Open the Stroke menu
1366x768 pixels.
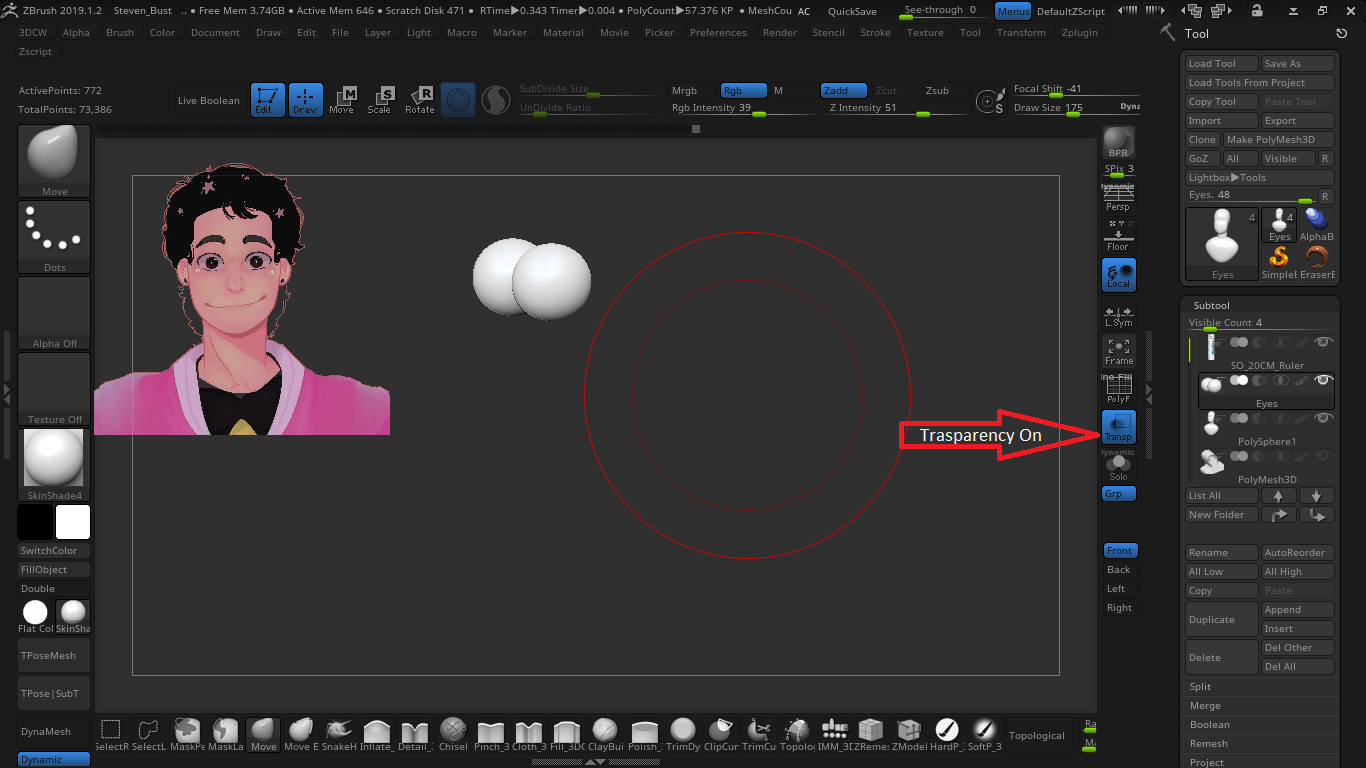(875, 32)
